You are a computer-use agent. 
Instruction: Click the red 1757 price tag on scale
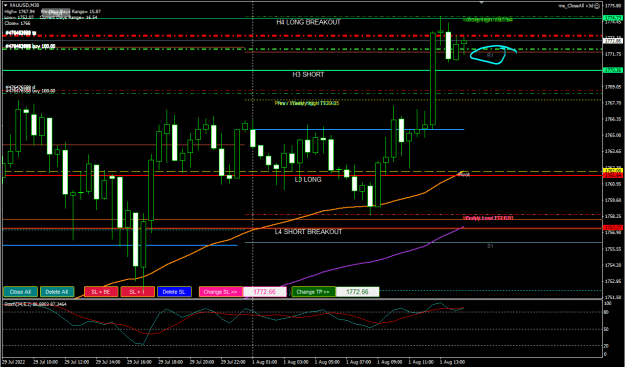tap(614, 227)
